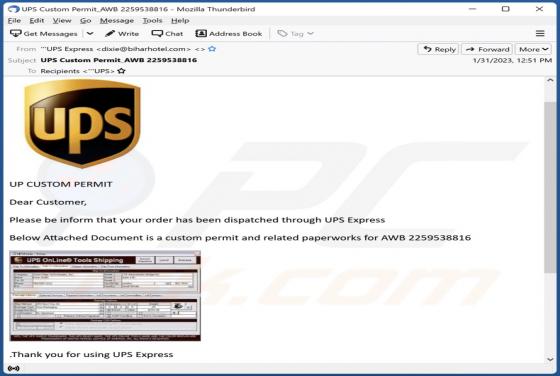This screenshot has width=560, height=376.
Task: Click scroll up arrow of message pane
Action: (x=550, y=80)
